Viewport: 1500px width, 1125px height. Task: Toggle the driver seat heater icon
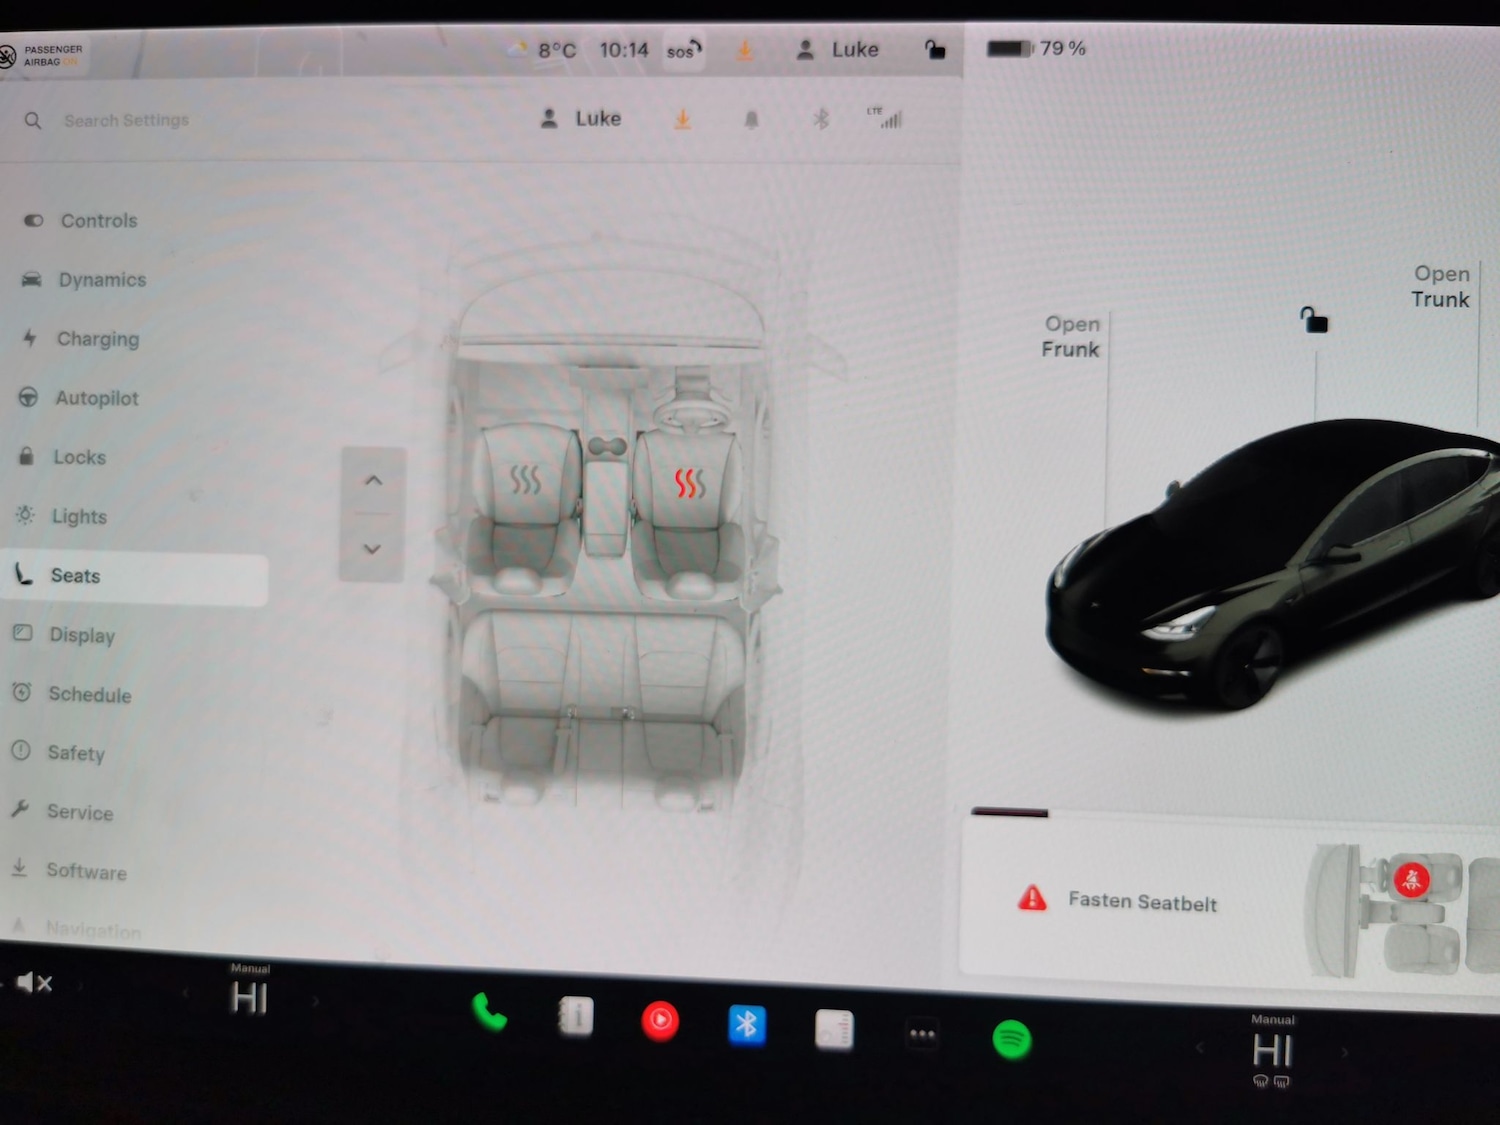(690, 481)
